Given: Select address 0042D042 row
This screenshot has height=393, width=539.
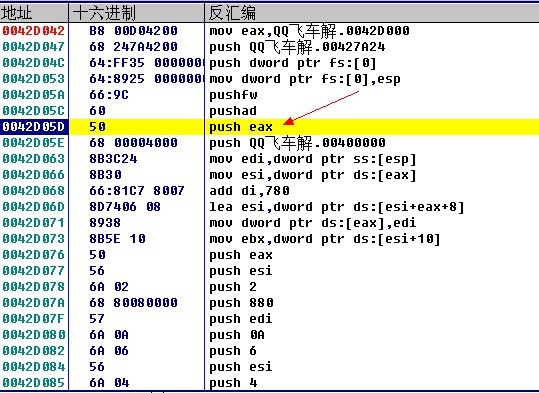Looking at the screenshot, I should coord(33,31).
